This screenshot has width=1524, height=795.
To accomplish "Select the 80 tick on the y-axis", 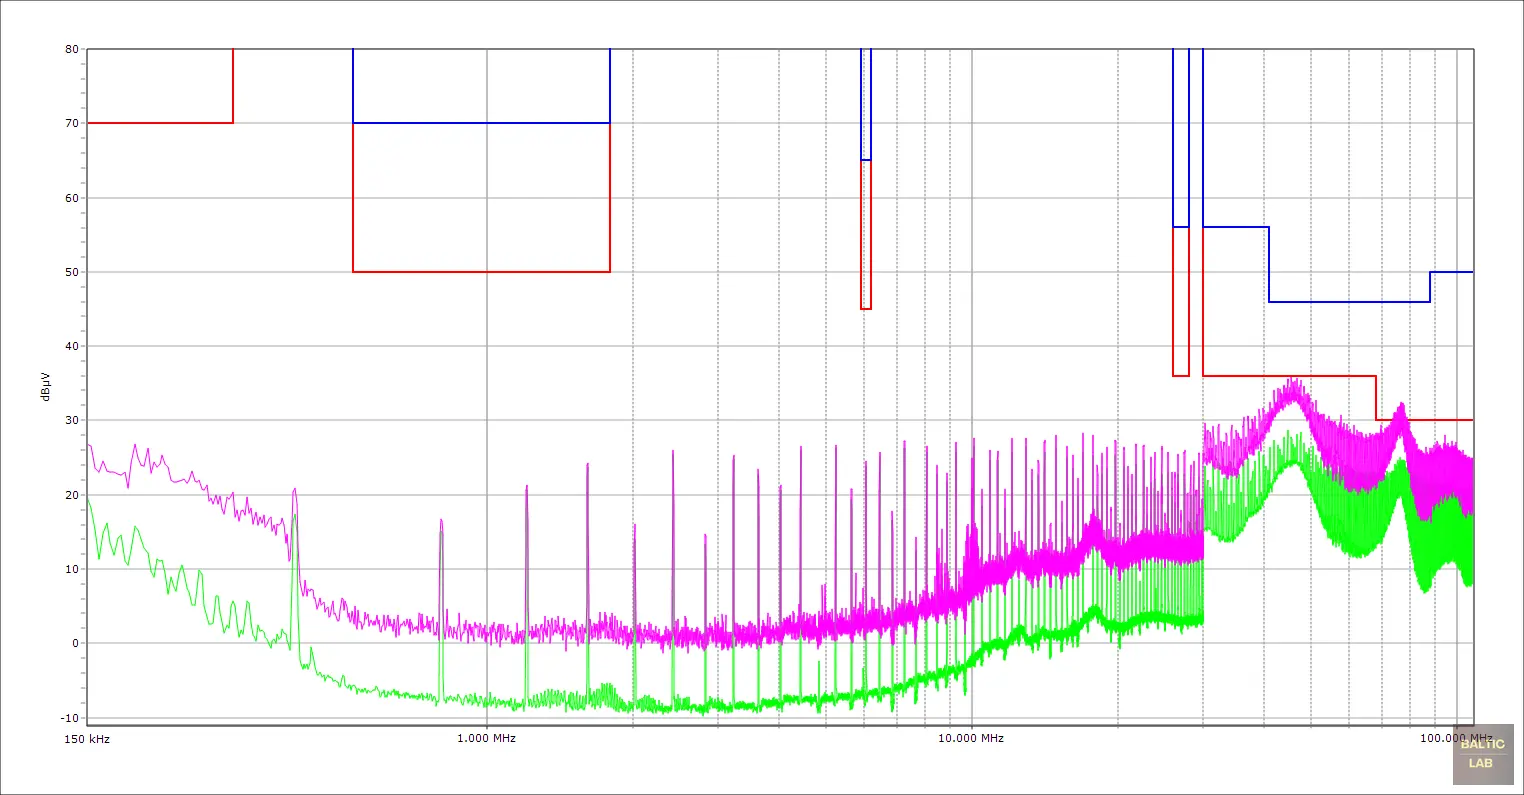I will pyautogui.click(x=72, y=49).
